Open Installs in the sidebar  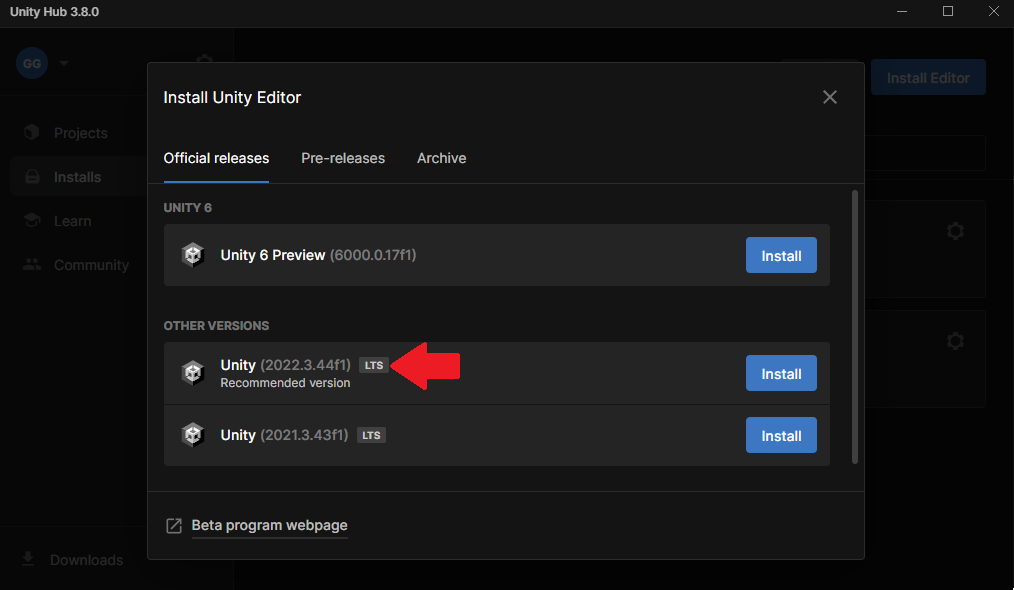78,177
